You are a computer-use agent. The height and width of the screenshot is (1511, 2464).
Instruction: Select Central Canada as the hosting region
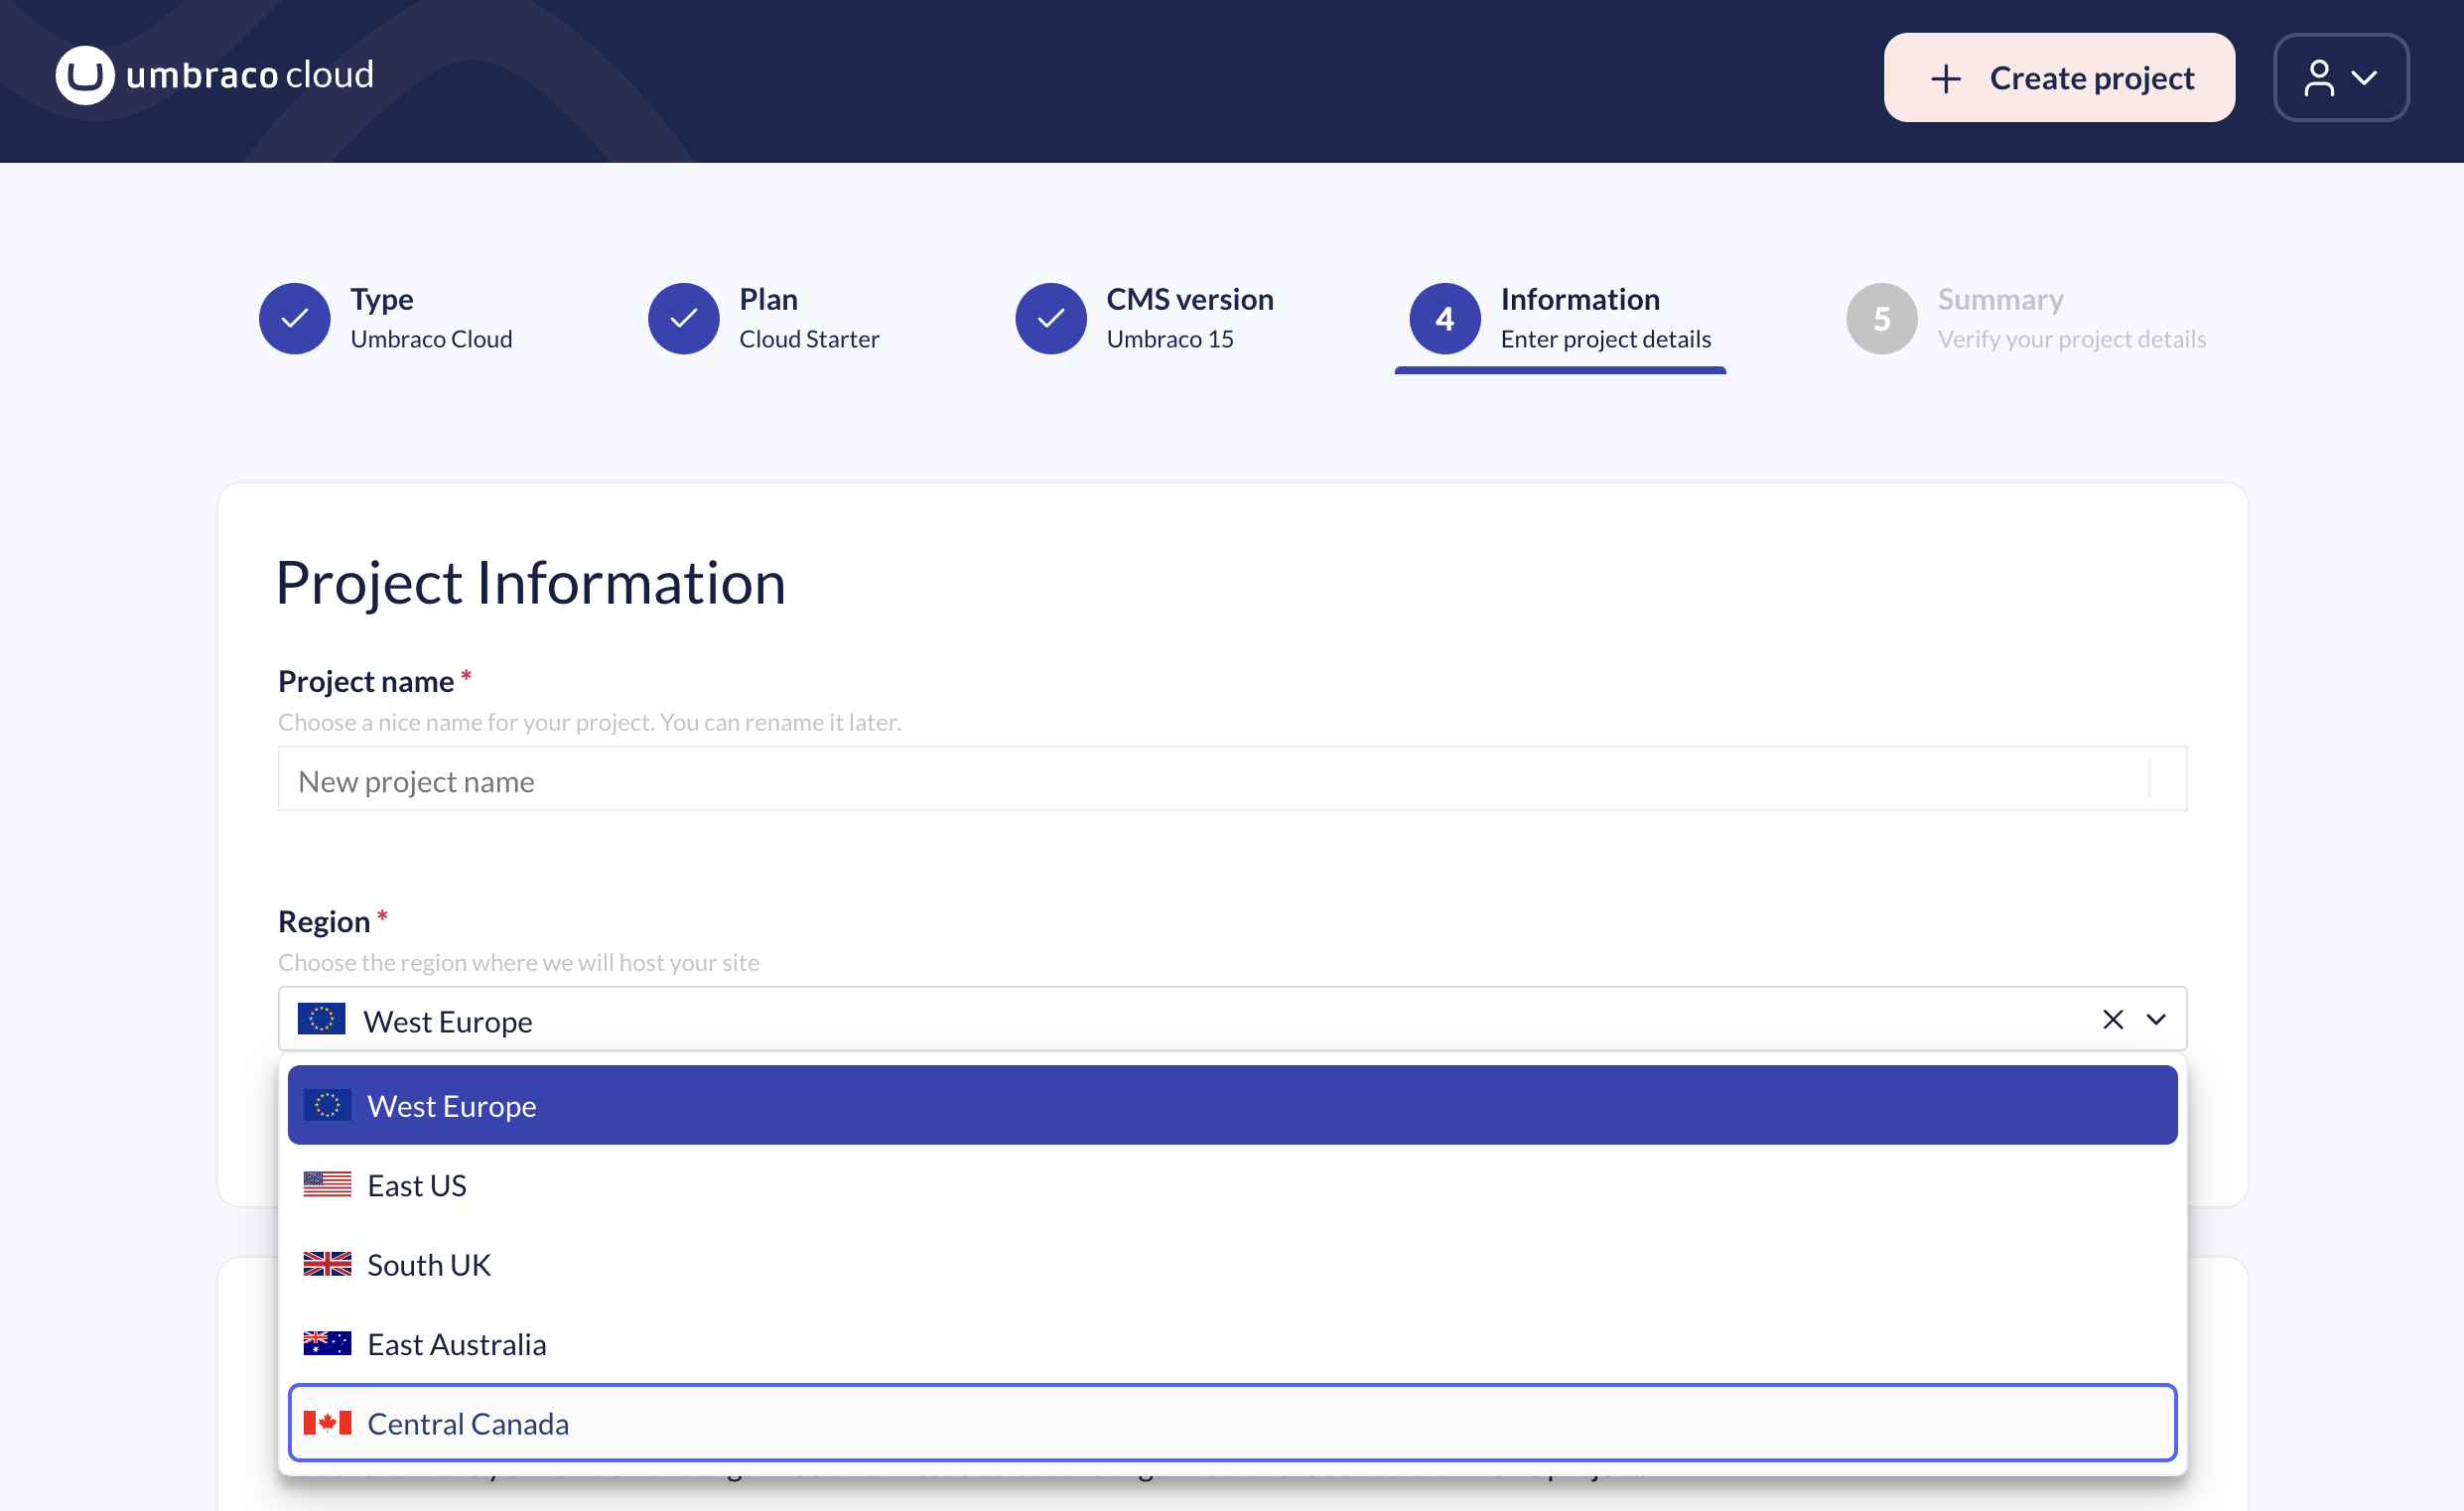(x=468, y=1422)
